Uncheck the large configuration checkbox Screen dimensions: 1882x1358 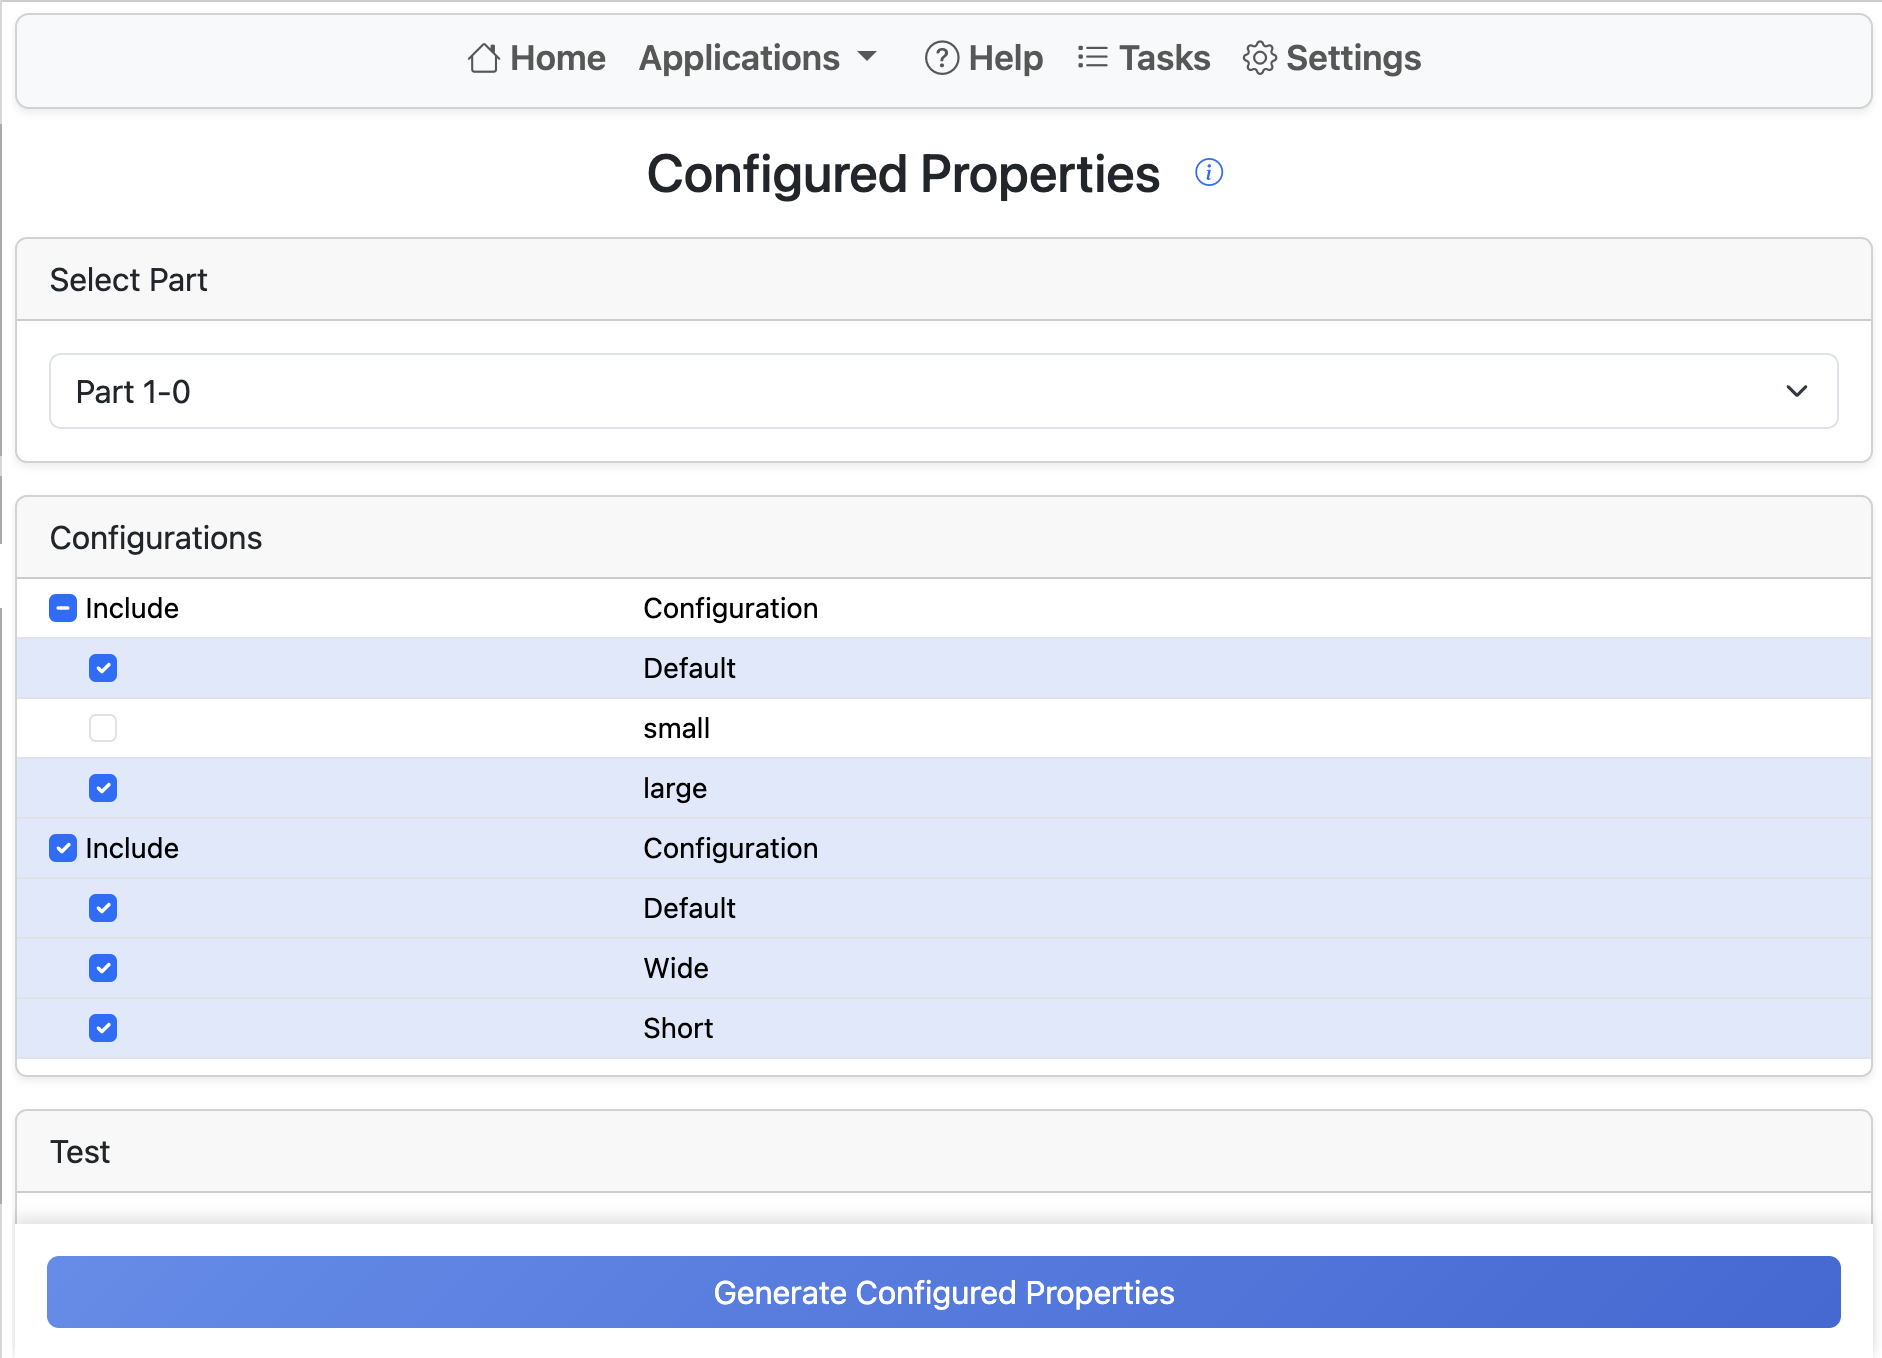(x=102, y=788)
